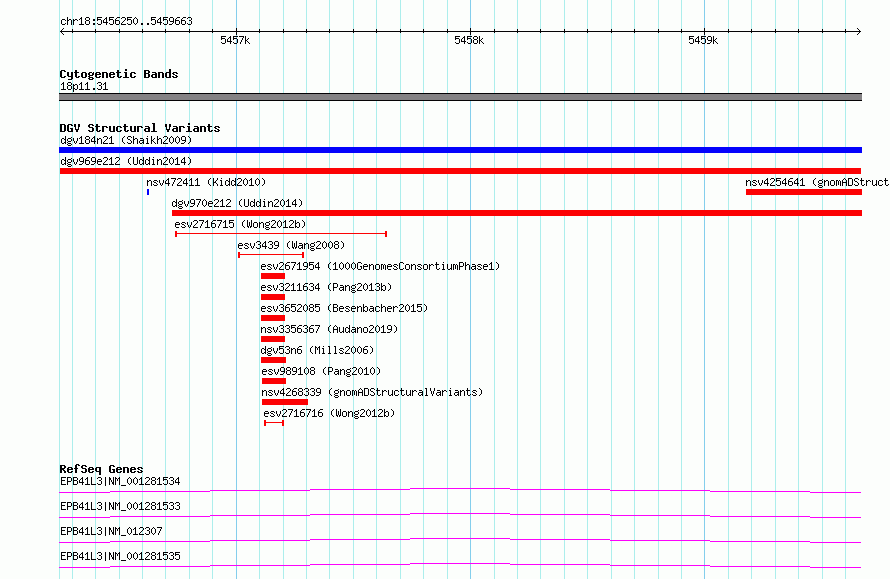Open the dgv53n6 (Mills2006) label
The height and width of the screenshot is (579, 890).
click(317, 350)
